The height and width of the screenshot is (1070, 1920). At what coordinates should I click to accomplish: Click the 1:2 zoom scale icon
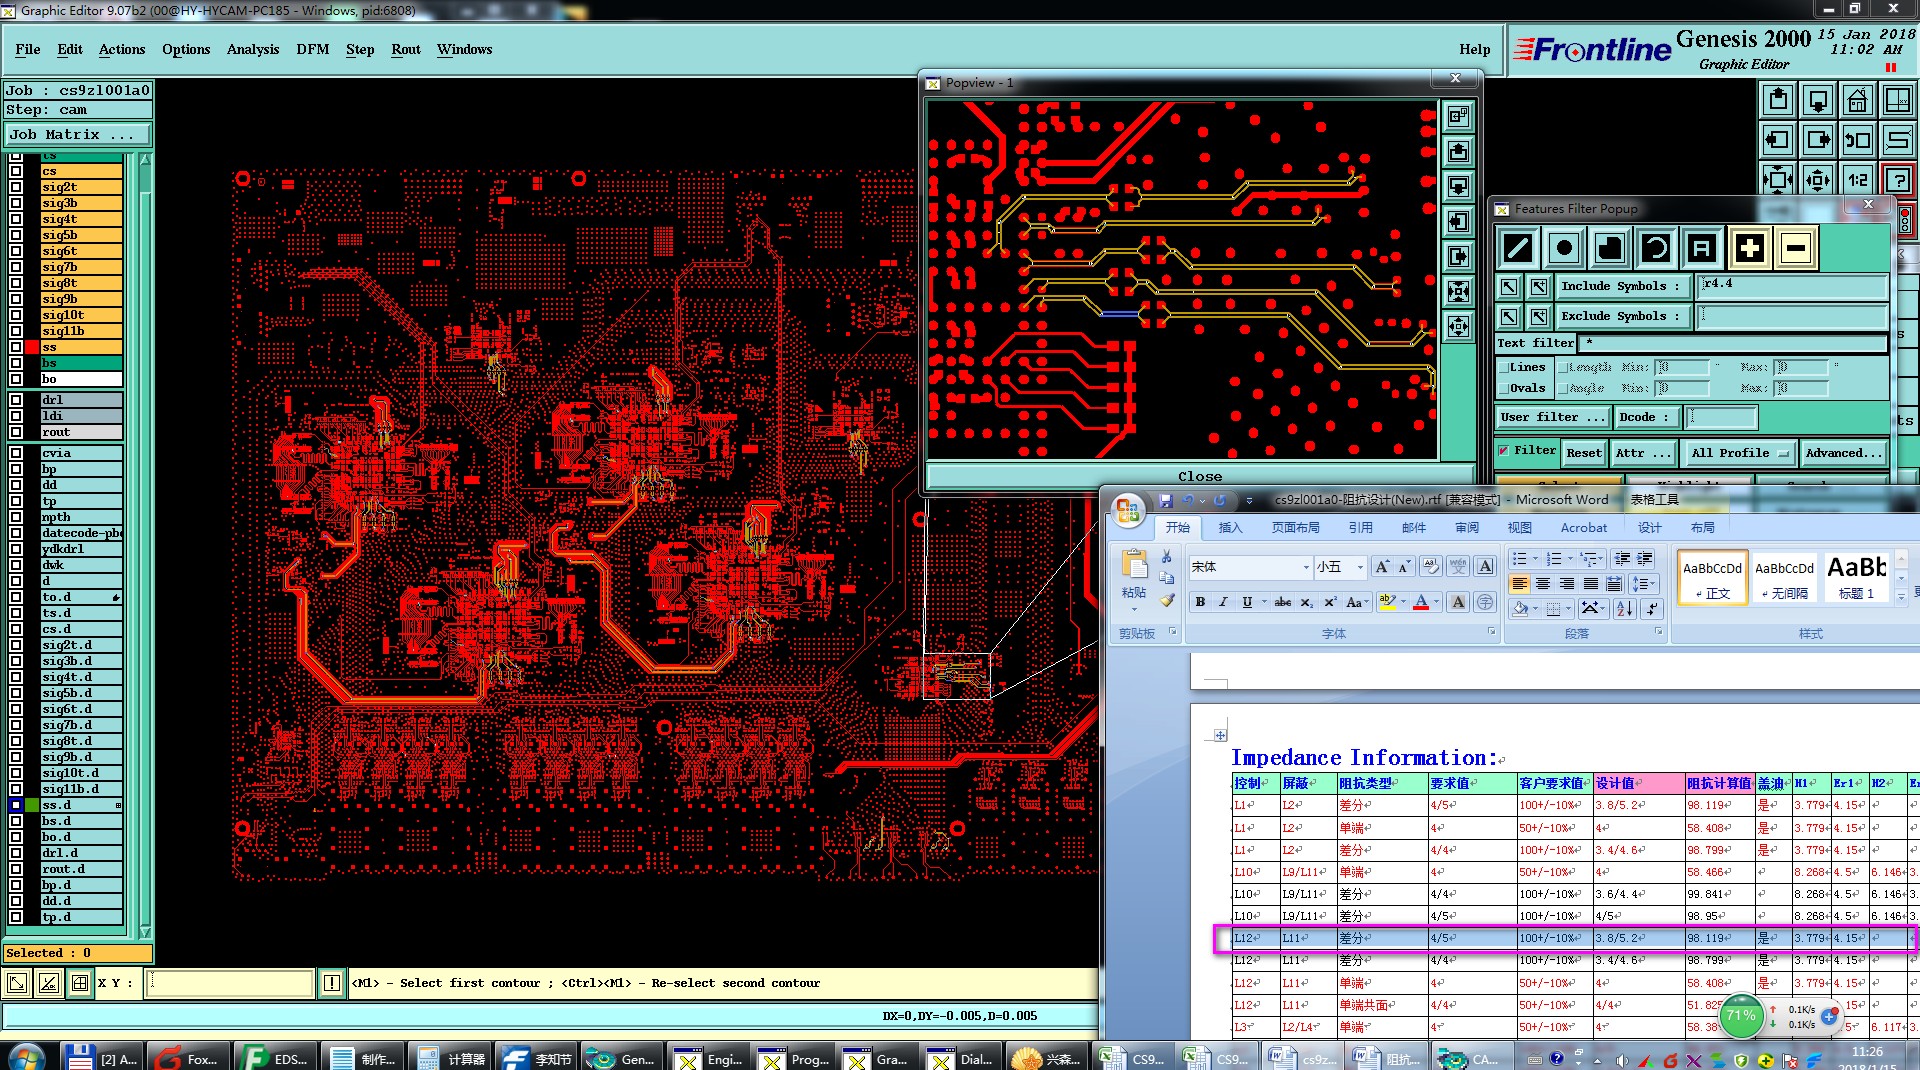point(1857,180)
